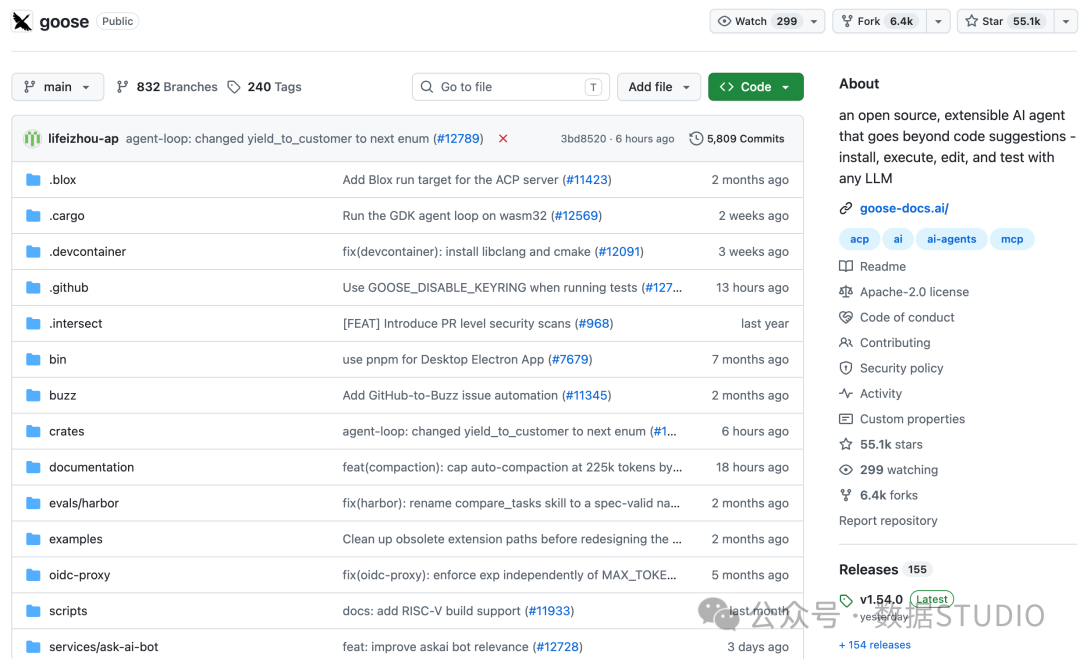Click the scripts folder icon
The image size is (1080, 659).
[x=33, y=611]
